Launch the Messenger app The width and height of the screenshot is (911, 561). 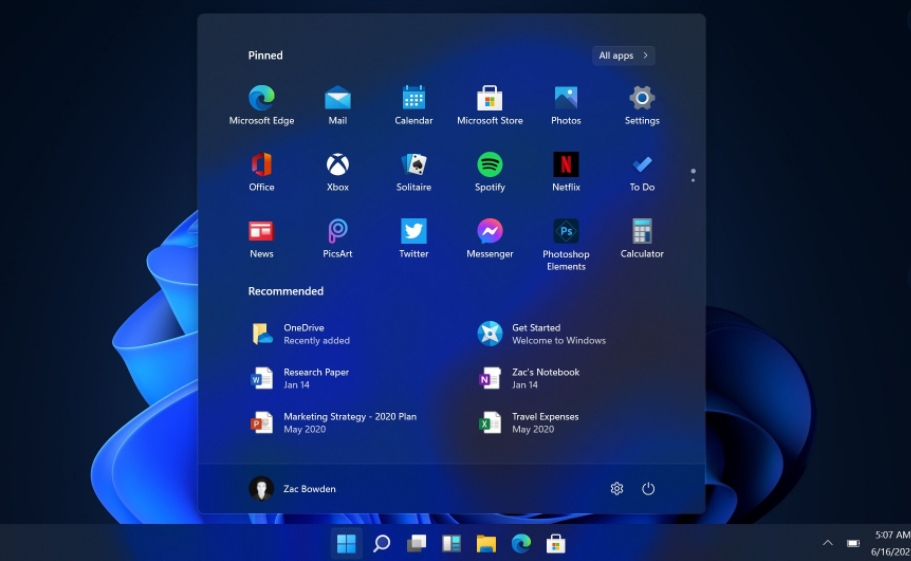click(490, 239)
